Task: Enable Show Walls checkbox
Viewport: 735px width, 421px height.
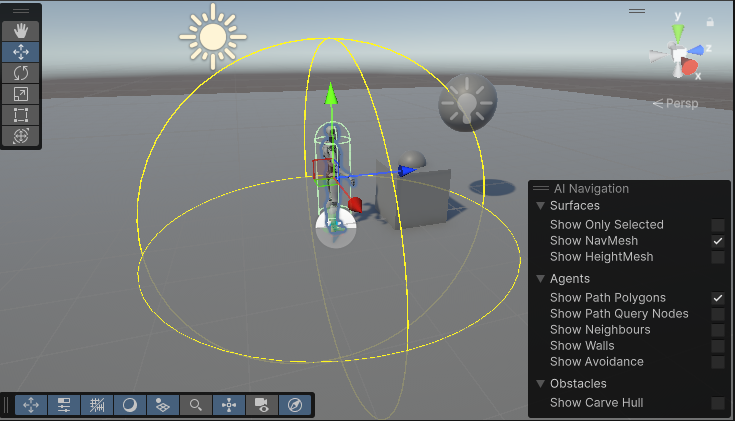Action: 718,346
